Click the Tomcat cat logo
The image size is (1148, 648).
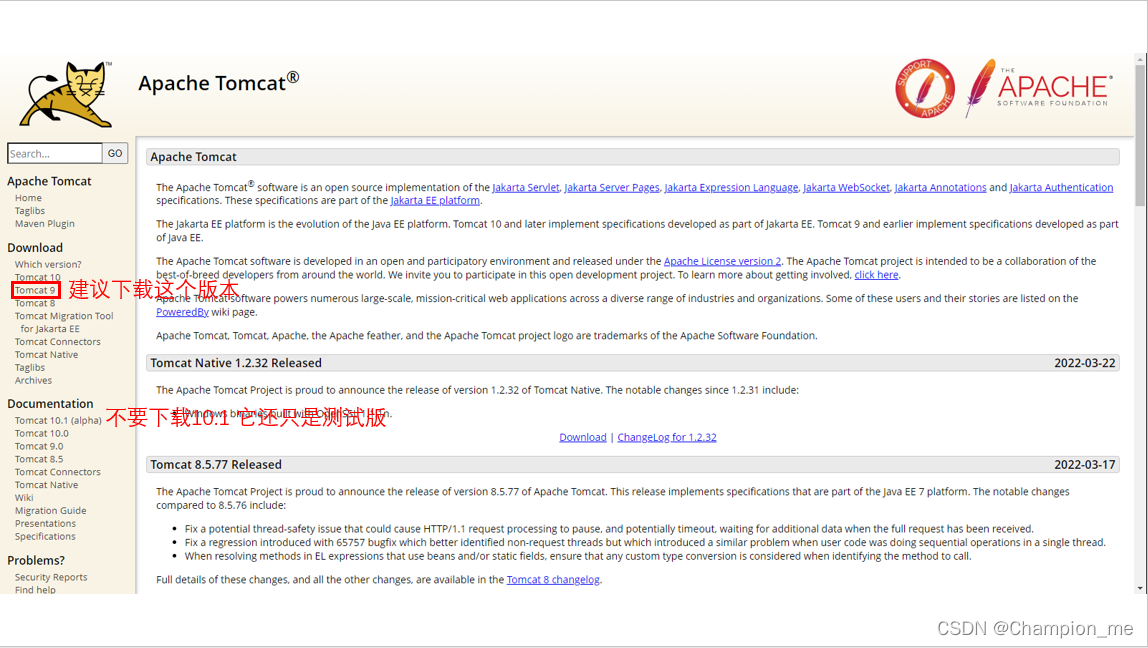(x=66, y=94)
